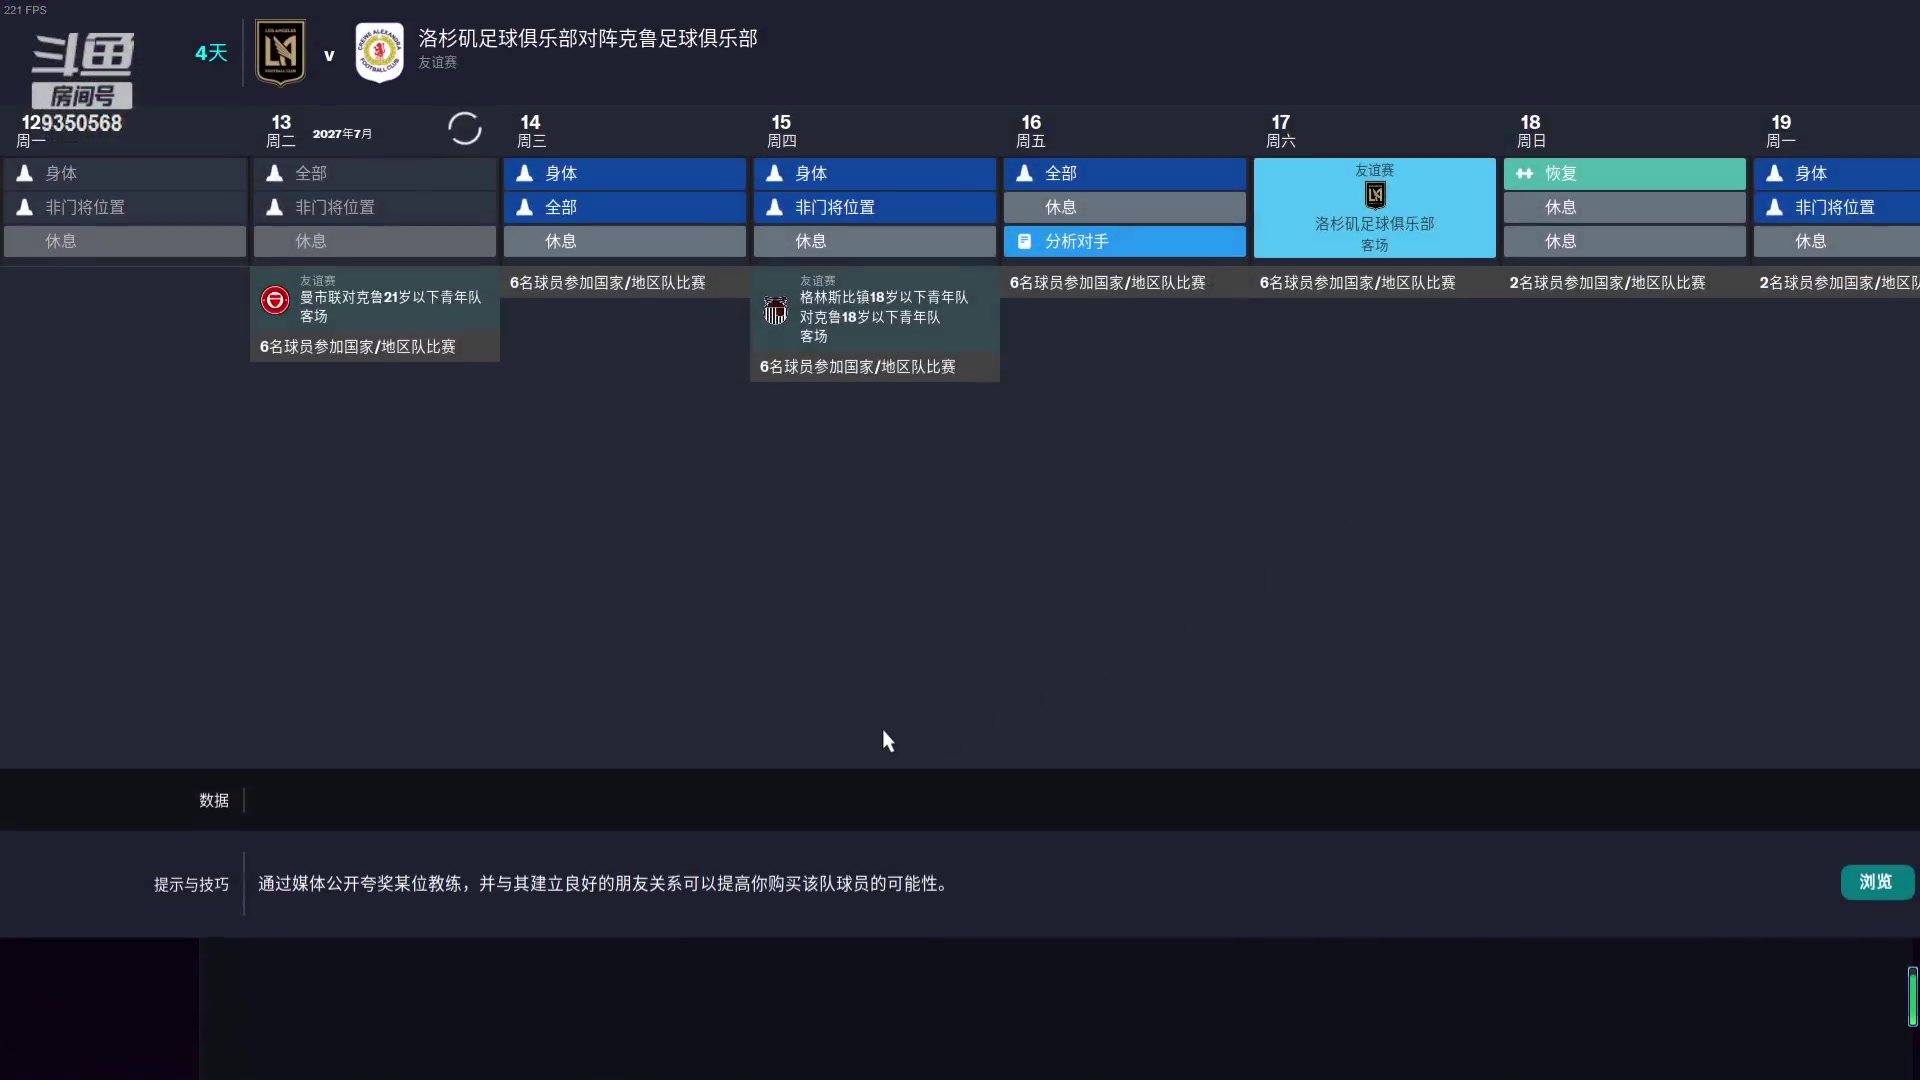Viewport: 1920px width, 1080px height.
Task: Click the cone icon on Wednesday's 身体 session
Action: [x=524, y=173]
